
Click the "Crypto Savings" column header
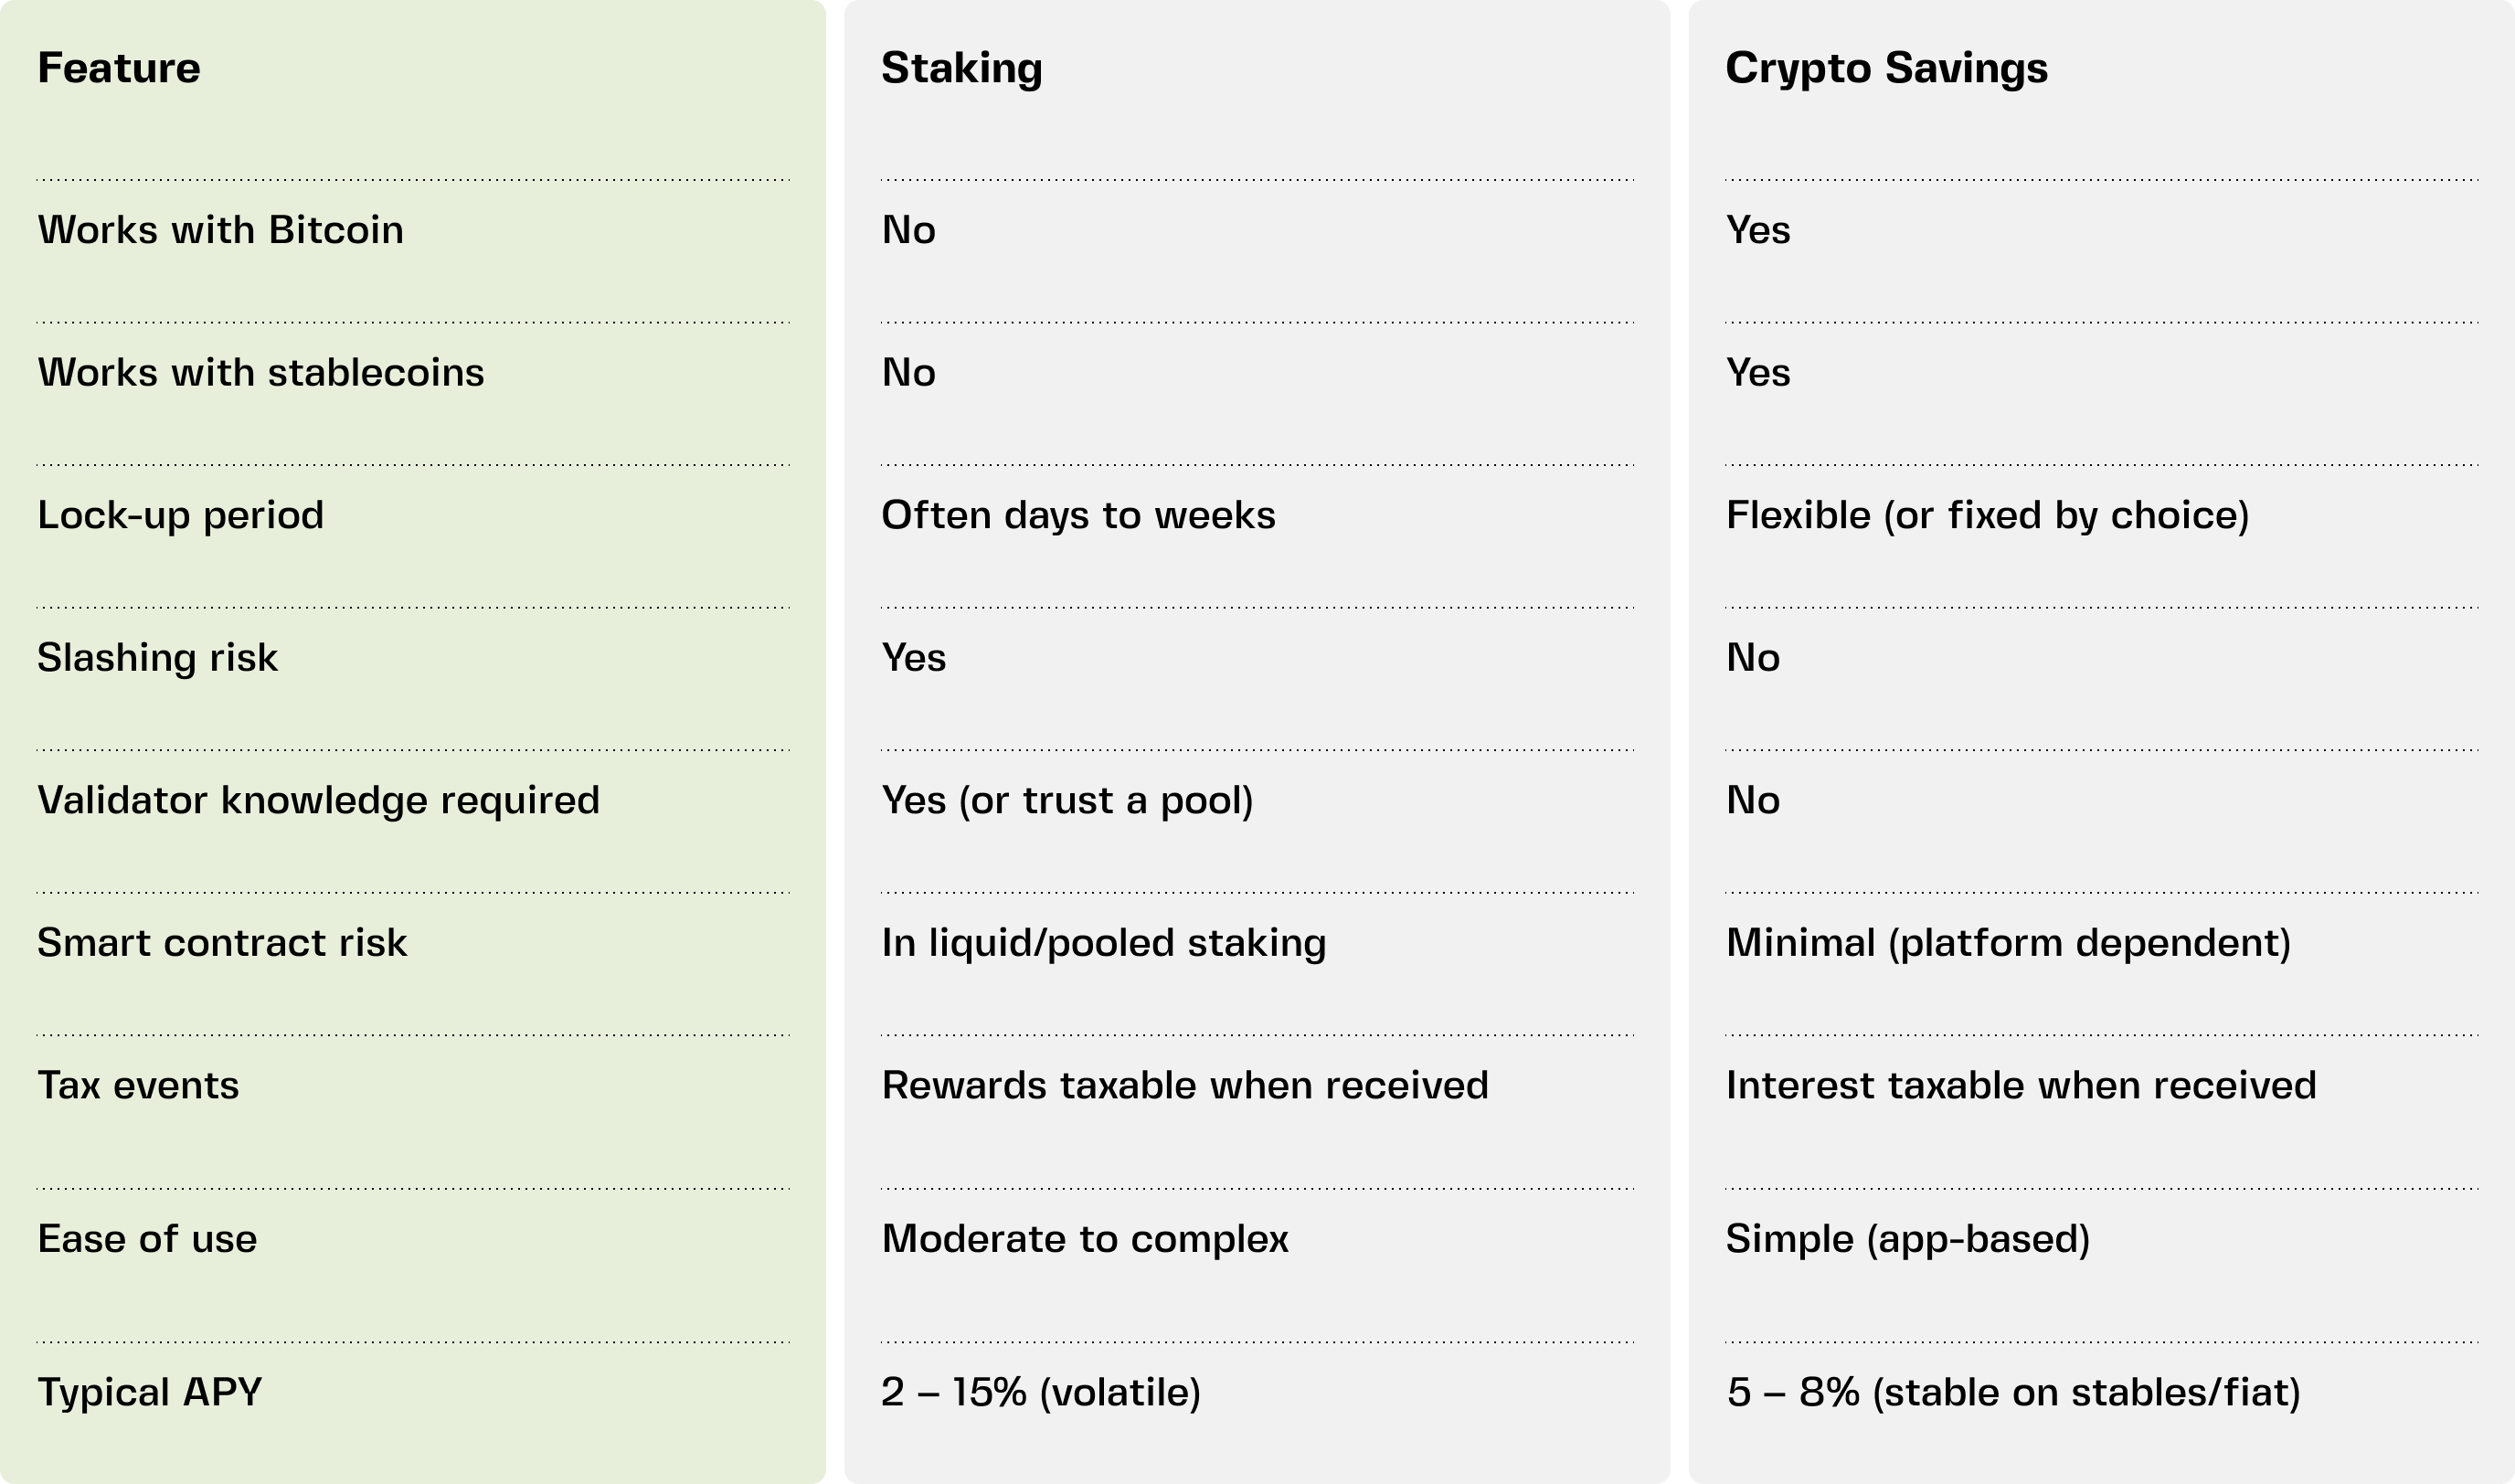tap(1886, 68)
